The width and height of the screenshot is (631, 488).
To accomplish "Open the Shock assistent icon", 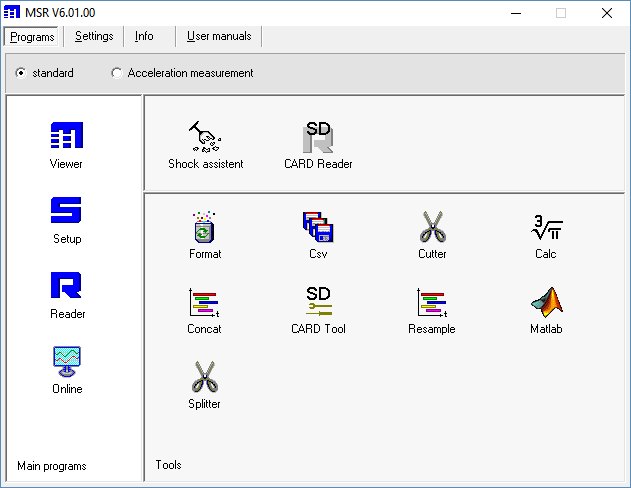I will (x=205, y=137).
